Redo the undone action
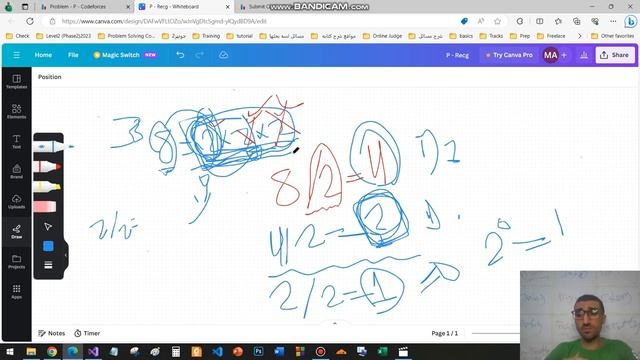This screenshot has height=360, width=640. click(200, 55)
